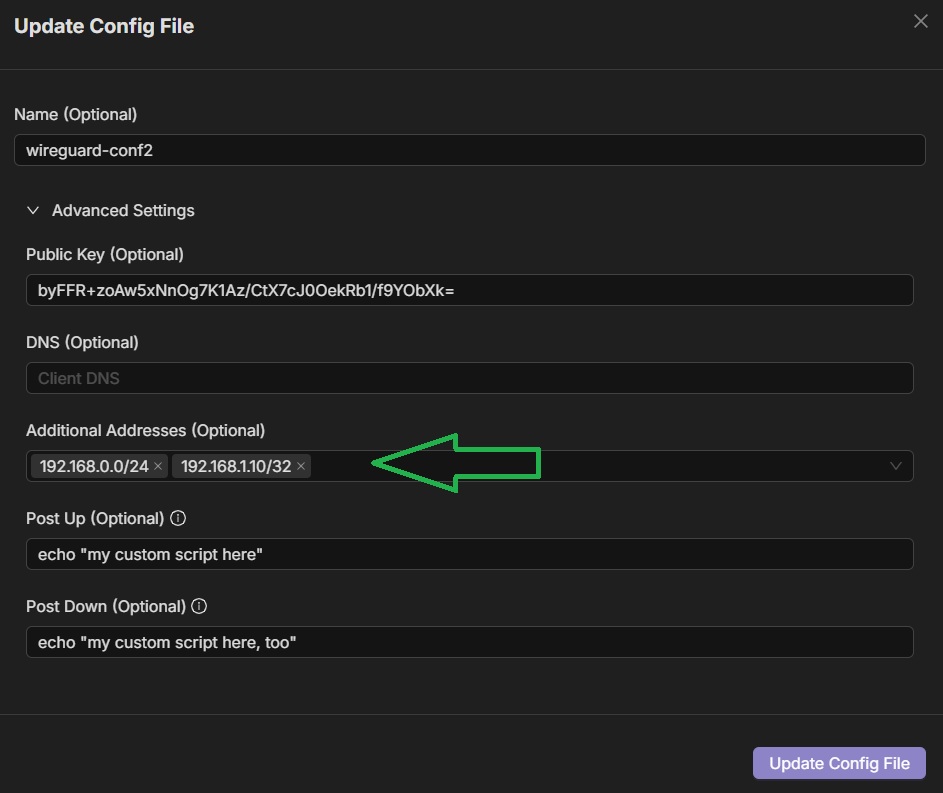Click the Name (Optional) label
Viewport: 943px width, 793px height.
point(76,115)
